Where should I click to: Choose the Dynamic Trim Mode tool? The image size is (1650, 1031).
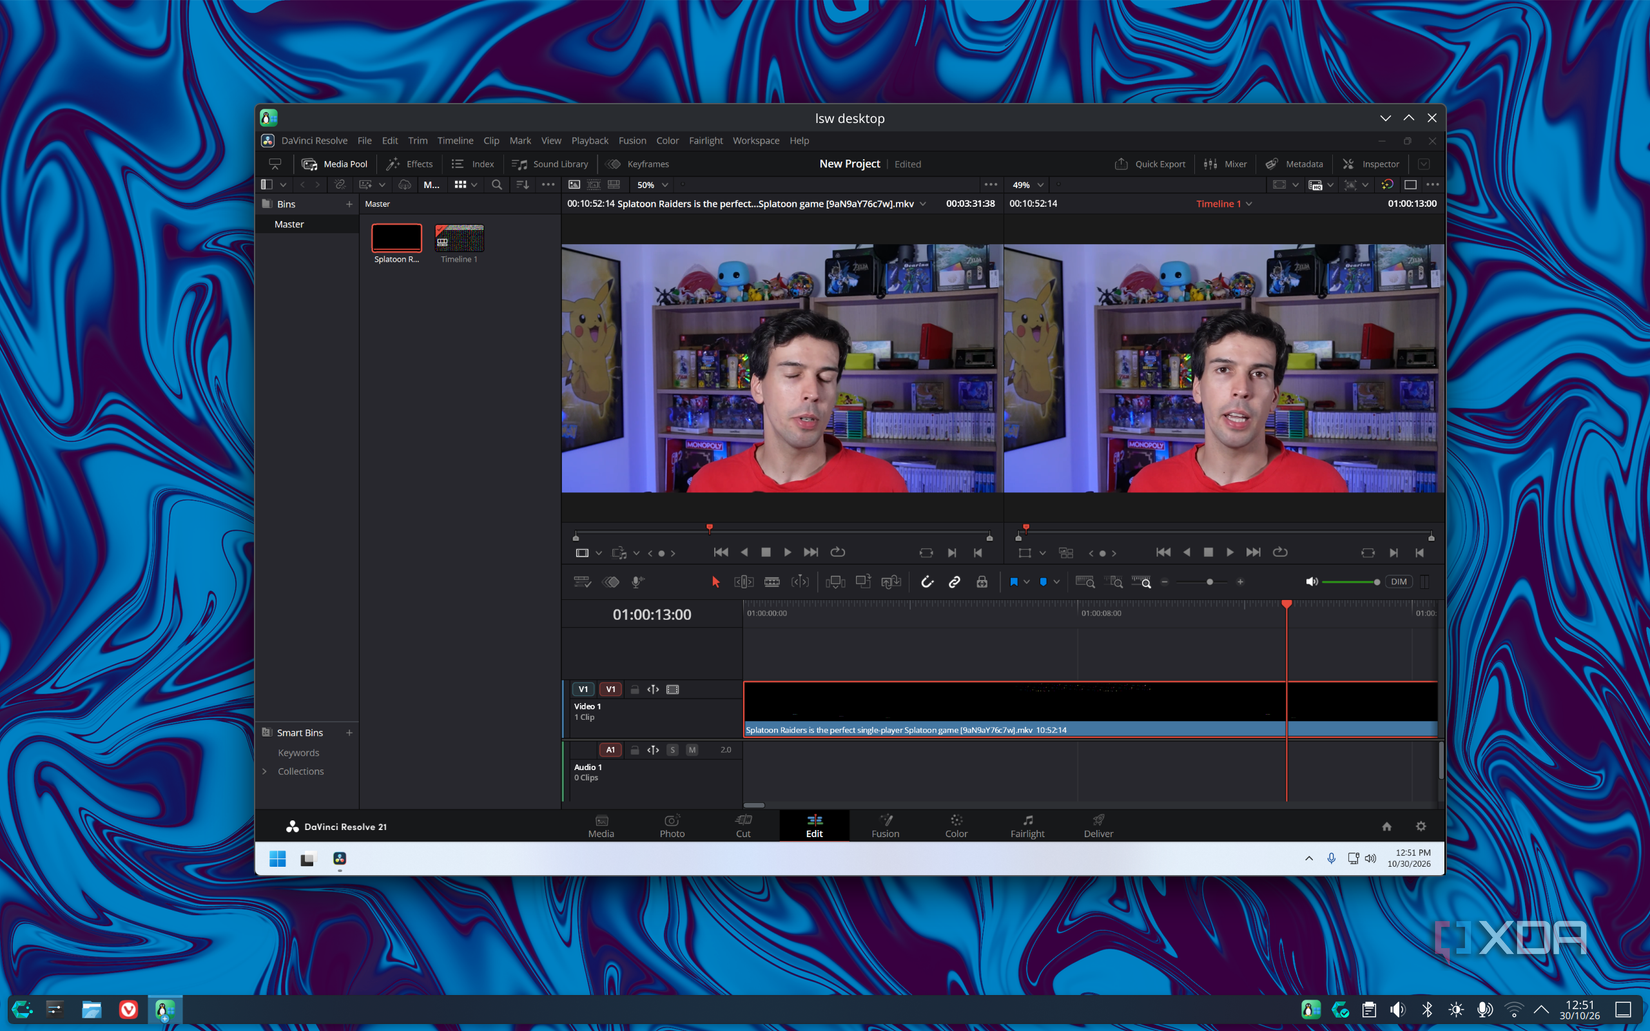tap(800, 582)
